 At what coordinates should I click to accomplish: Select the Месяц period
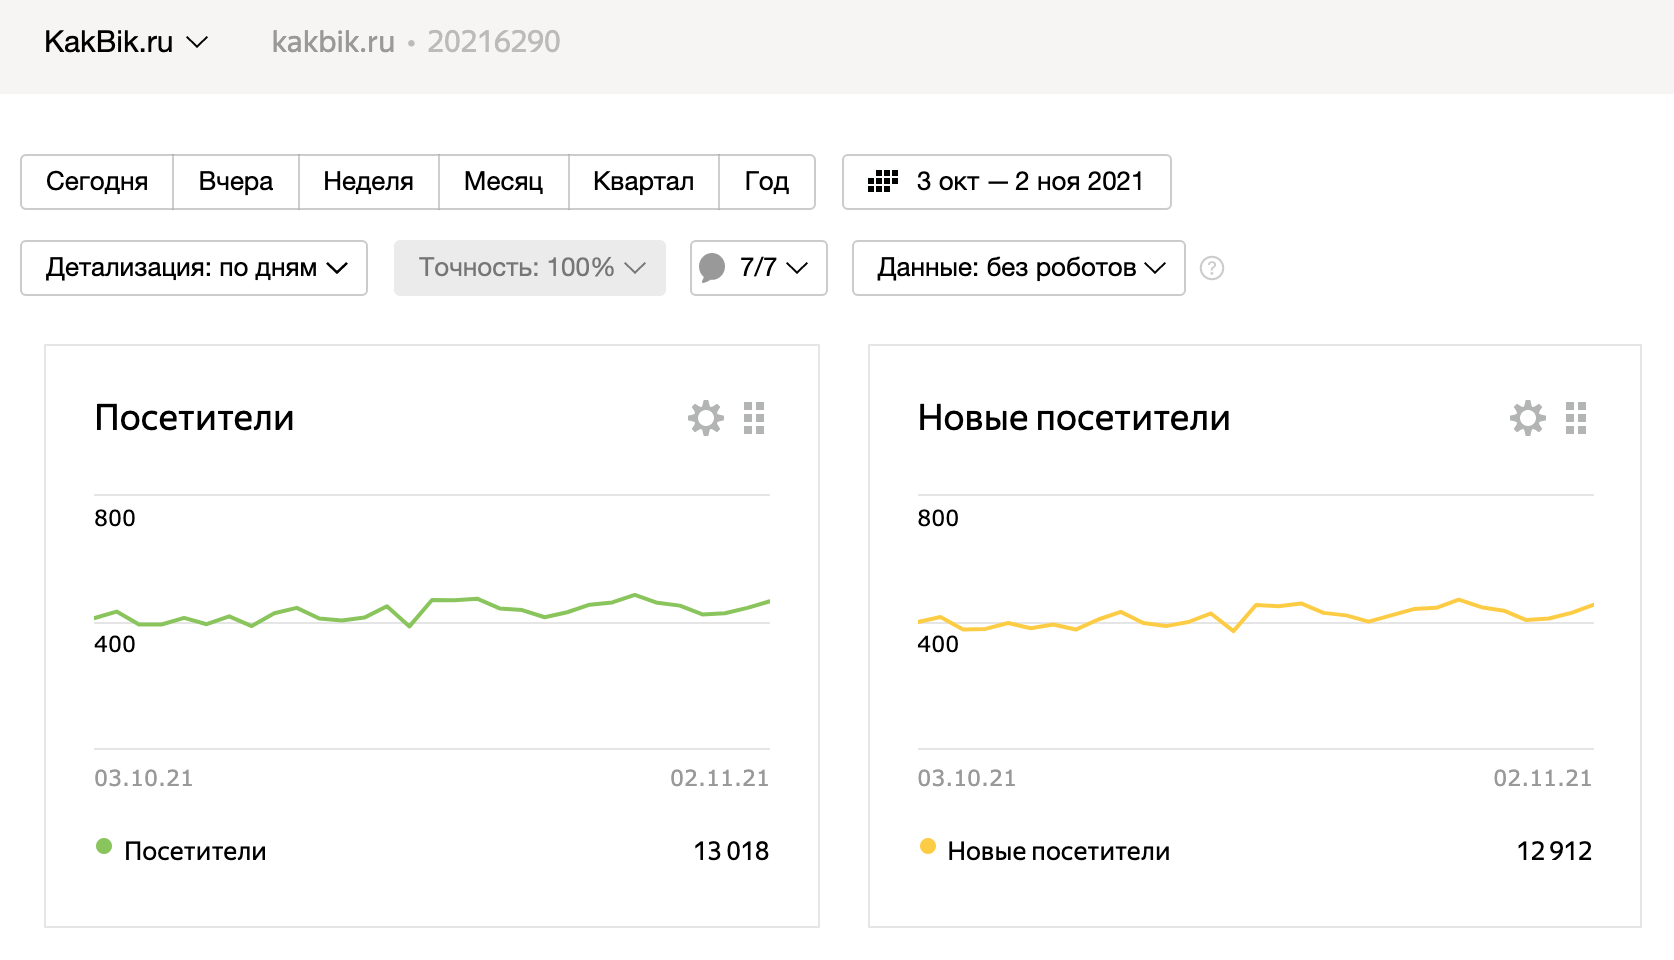[504, 182]
